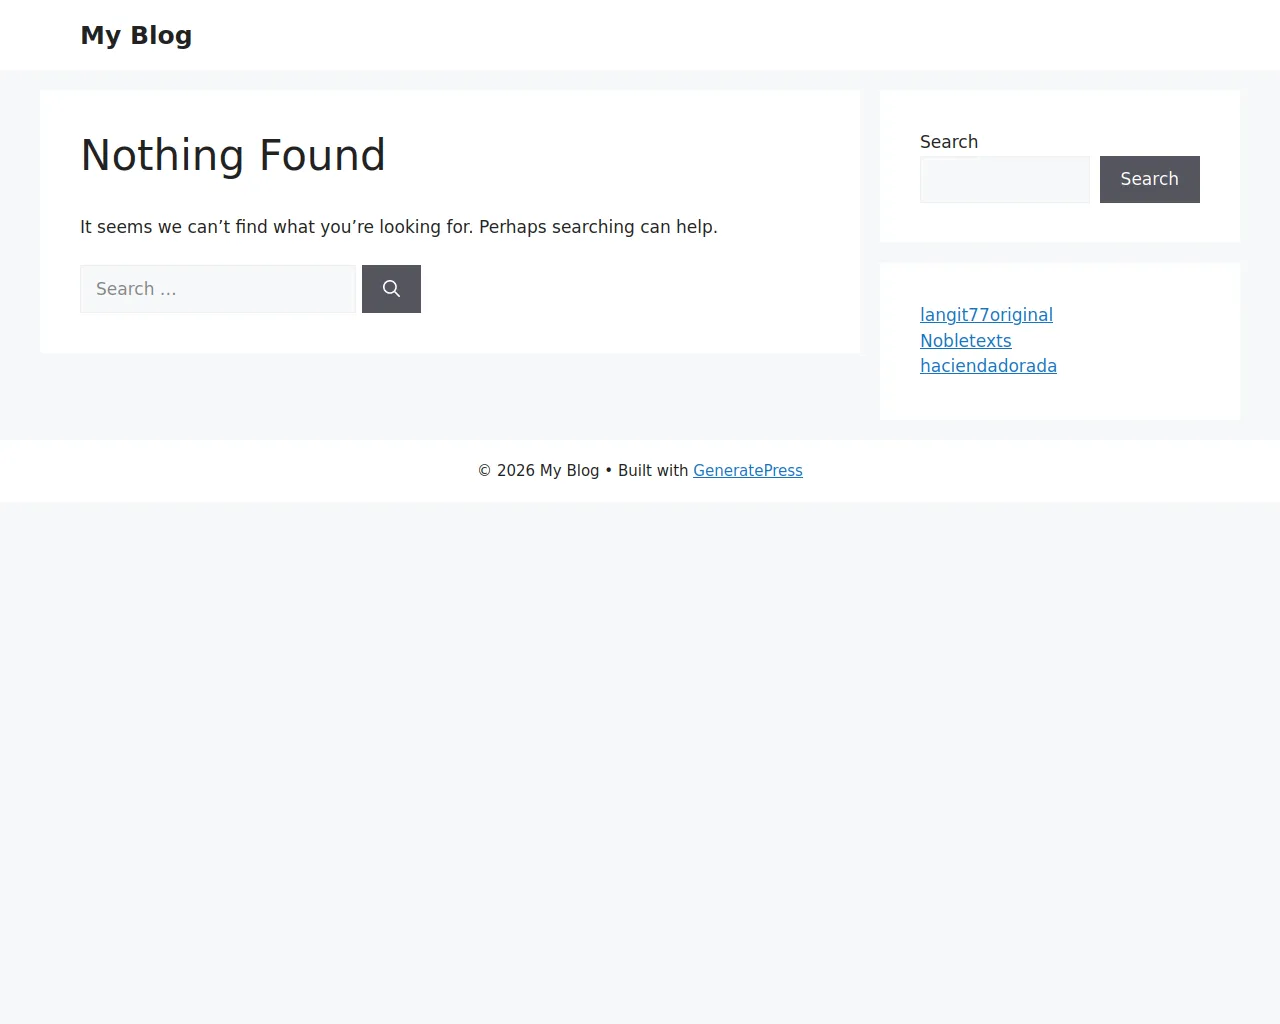Select the magnifier icon beside the search field

point(391,288)
